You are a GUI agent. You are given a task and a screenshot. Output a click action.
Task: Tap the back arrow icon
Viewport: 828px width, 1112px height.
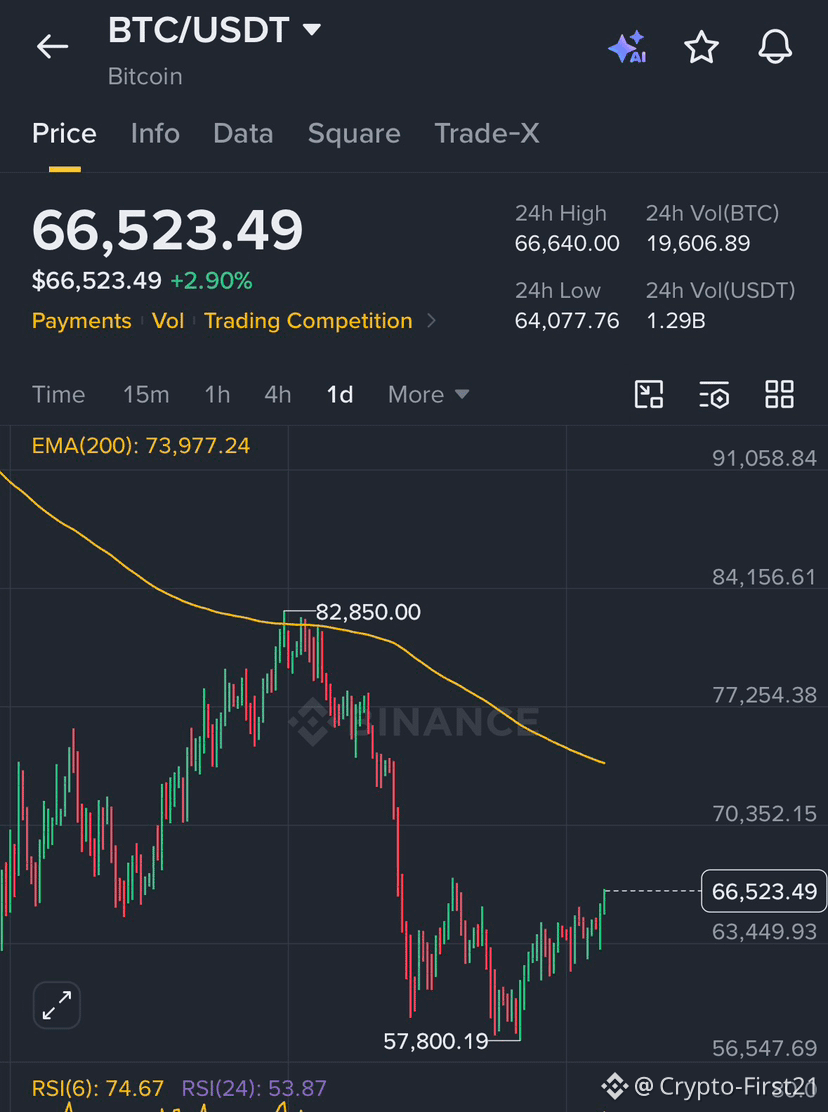(52, 47)
